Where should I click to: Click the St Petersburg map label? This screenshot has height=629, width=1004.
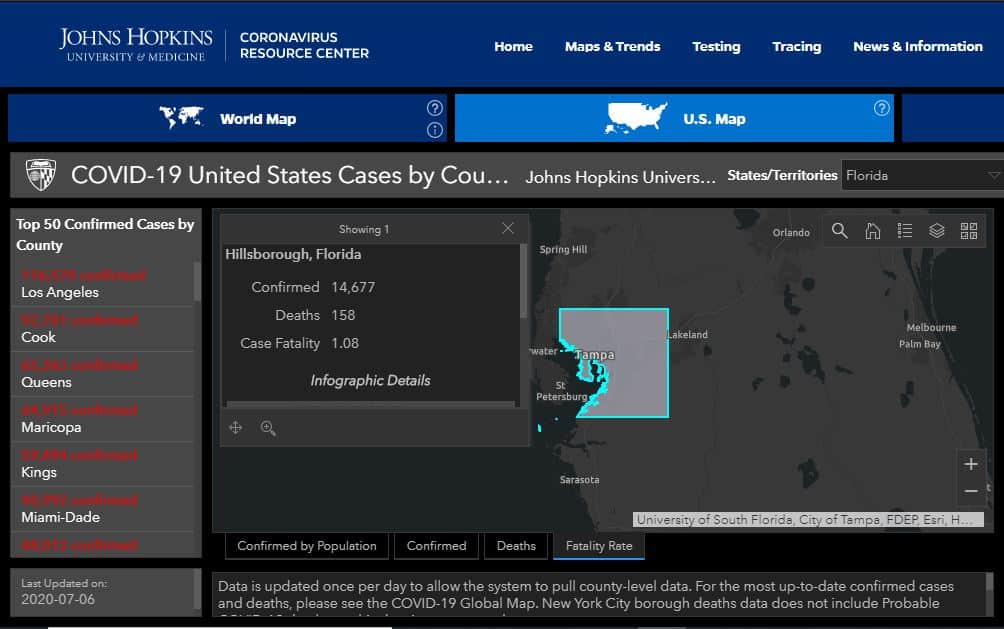coord(562,391)
